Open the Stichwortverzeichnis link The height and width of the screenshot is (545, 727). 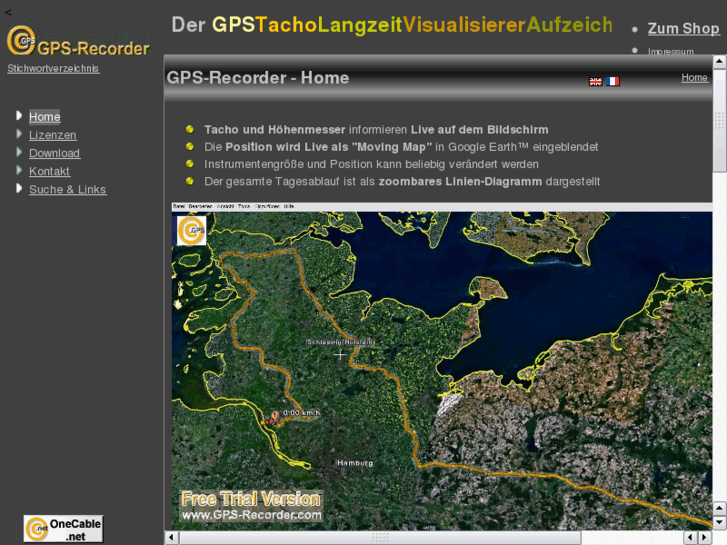pos(53,69)
